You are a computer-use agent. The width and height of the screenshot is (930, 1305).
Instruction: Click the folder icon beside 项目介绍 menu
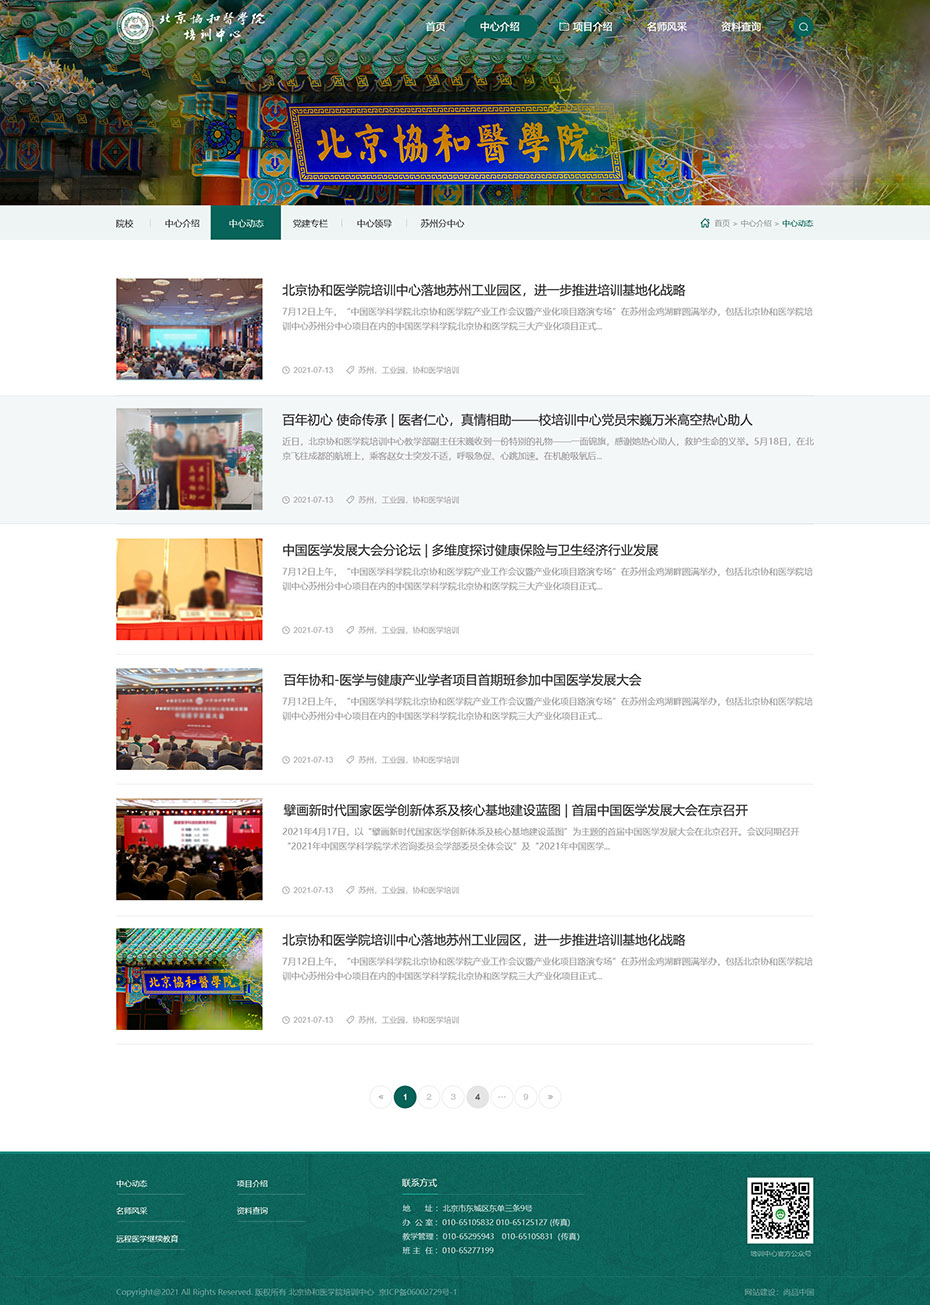pyautogui.click(x=563, y=27)
